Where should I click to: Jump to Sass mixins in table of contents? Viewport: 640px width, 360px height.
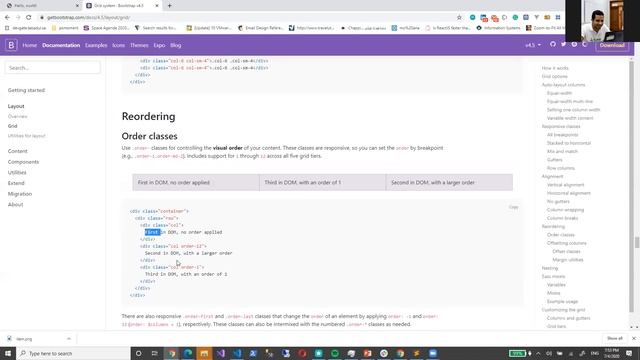[553, 276]
